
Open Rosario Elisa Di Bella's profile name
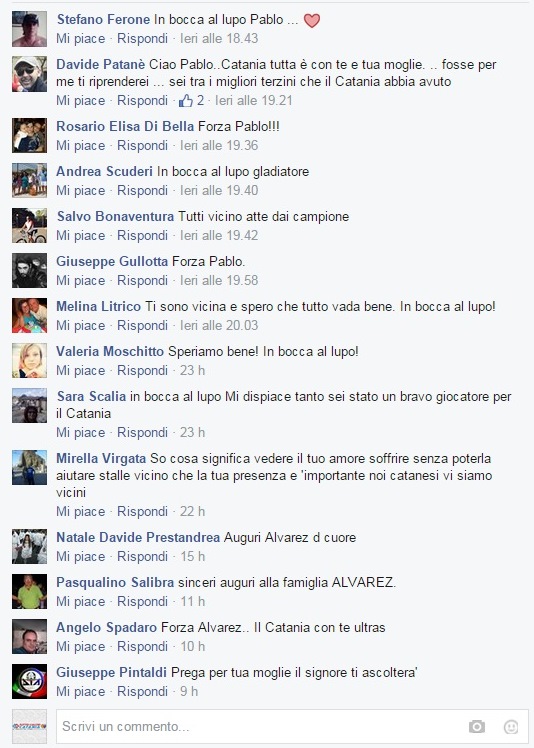tap(125, 126)
